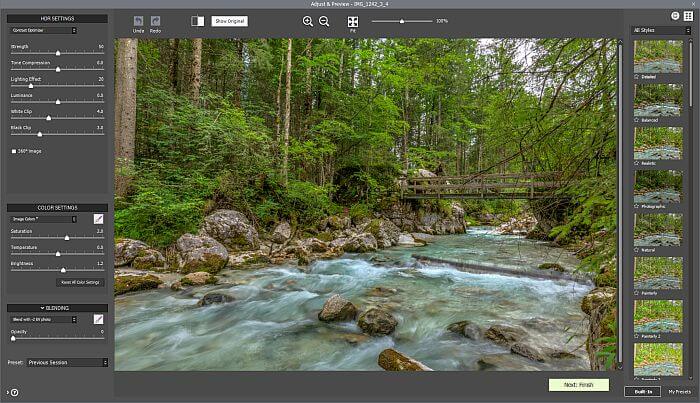Image resolution: width=700 pixels, height=403 pixels.
Task: Click the Lighting Effect slider handle
Action: coord(31,85)
